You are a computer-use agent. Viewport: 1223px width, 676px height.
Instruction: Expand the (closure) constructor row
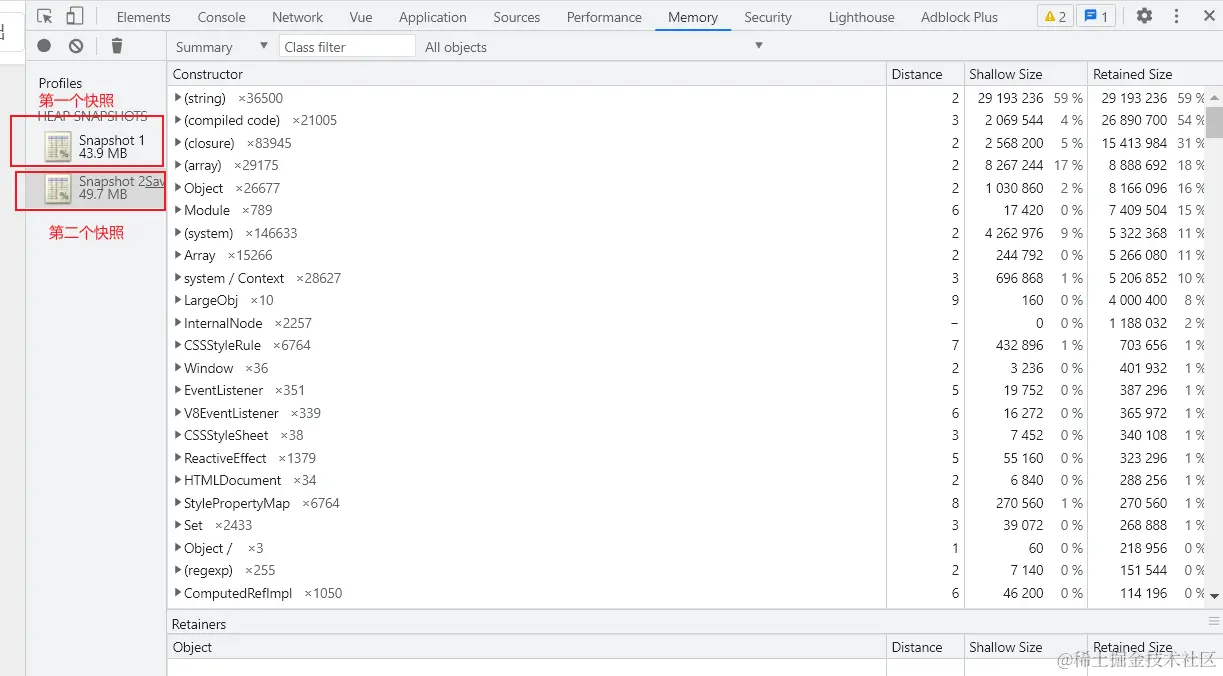click(x=178, y=143)
